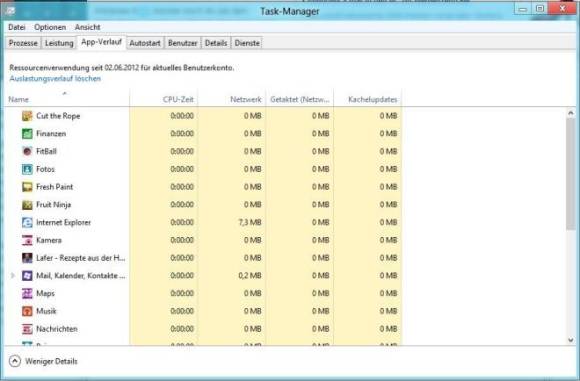
Task: Click the Nachrichten app icon
Action: (x=27, y=329)
